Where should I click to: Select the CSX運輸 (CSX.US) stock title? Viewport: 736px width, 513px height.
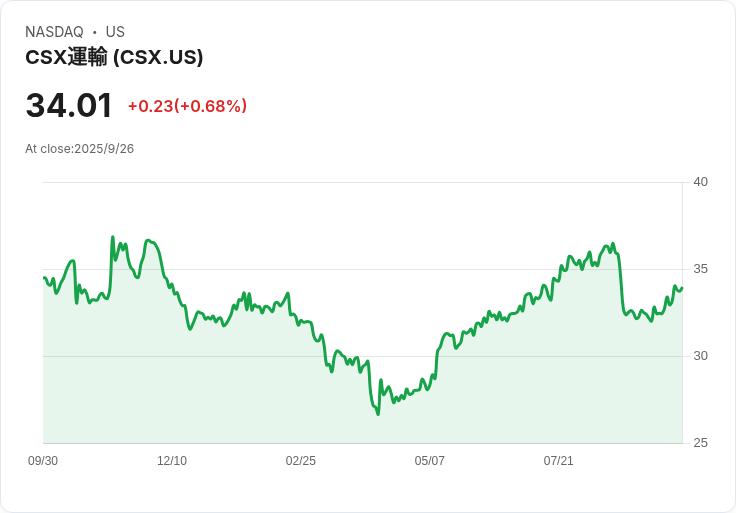114,57
